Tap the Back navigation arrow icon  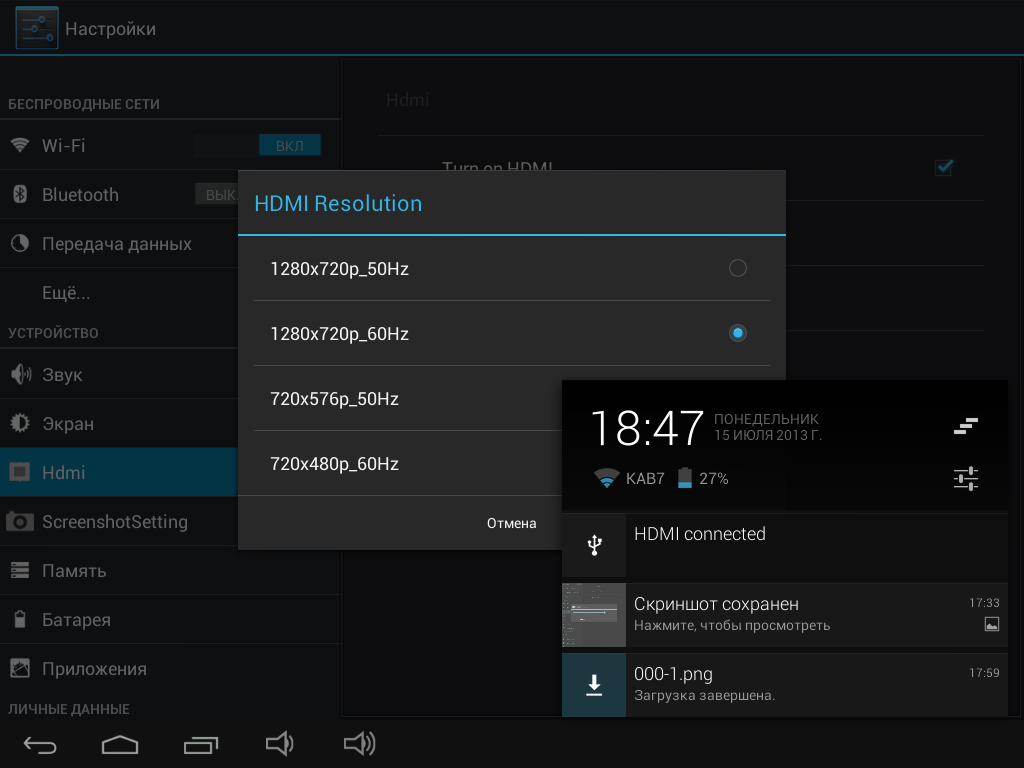[40, 744]
